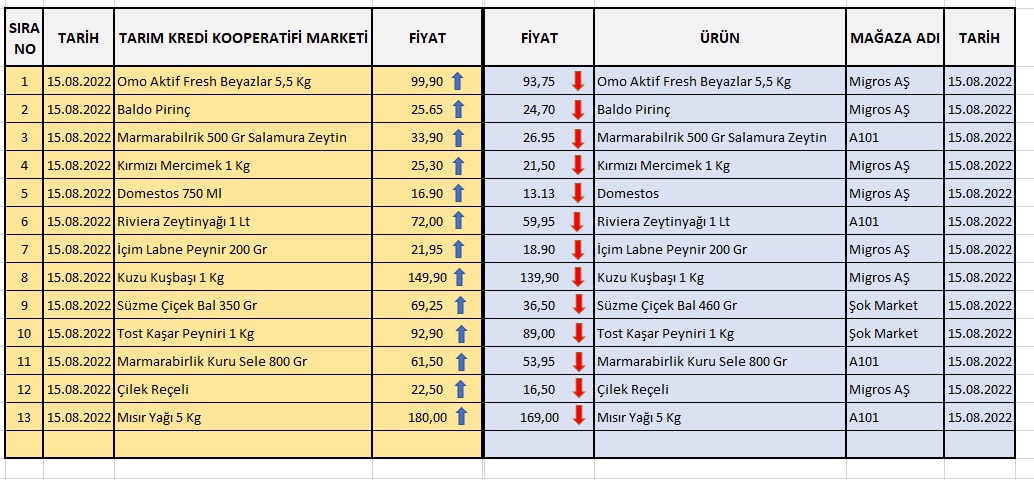Select the TARIM KREDİ KOOPERATİFİ MARKETİ header cell

243,37
